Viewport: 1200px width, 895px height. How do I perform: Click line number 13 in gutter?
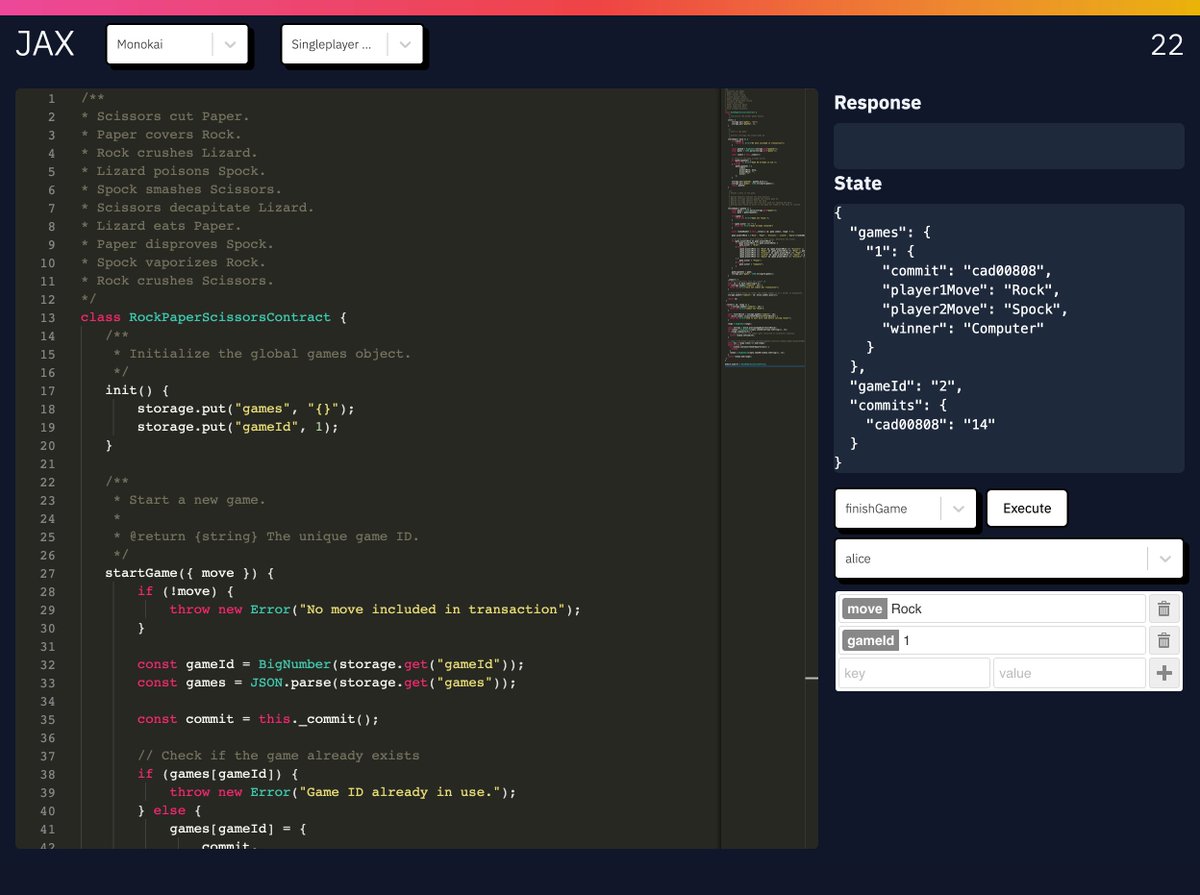coord(48,317)
